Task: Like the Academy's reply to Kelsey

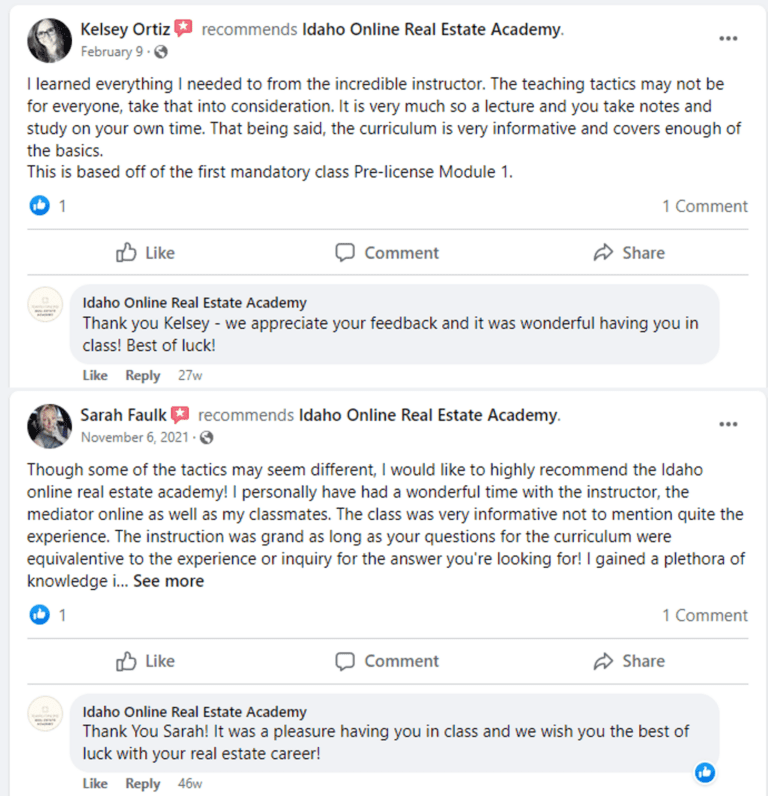Action: (95, 375)
